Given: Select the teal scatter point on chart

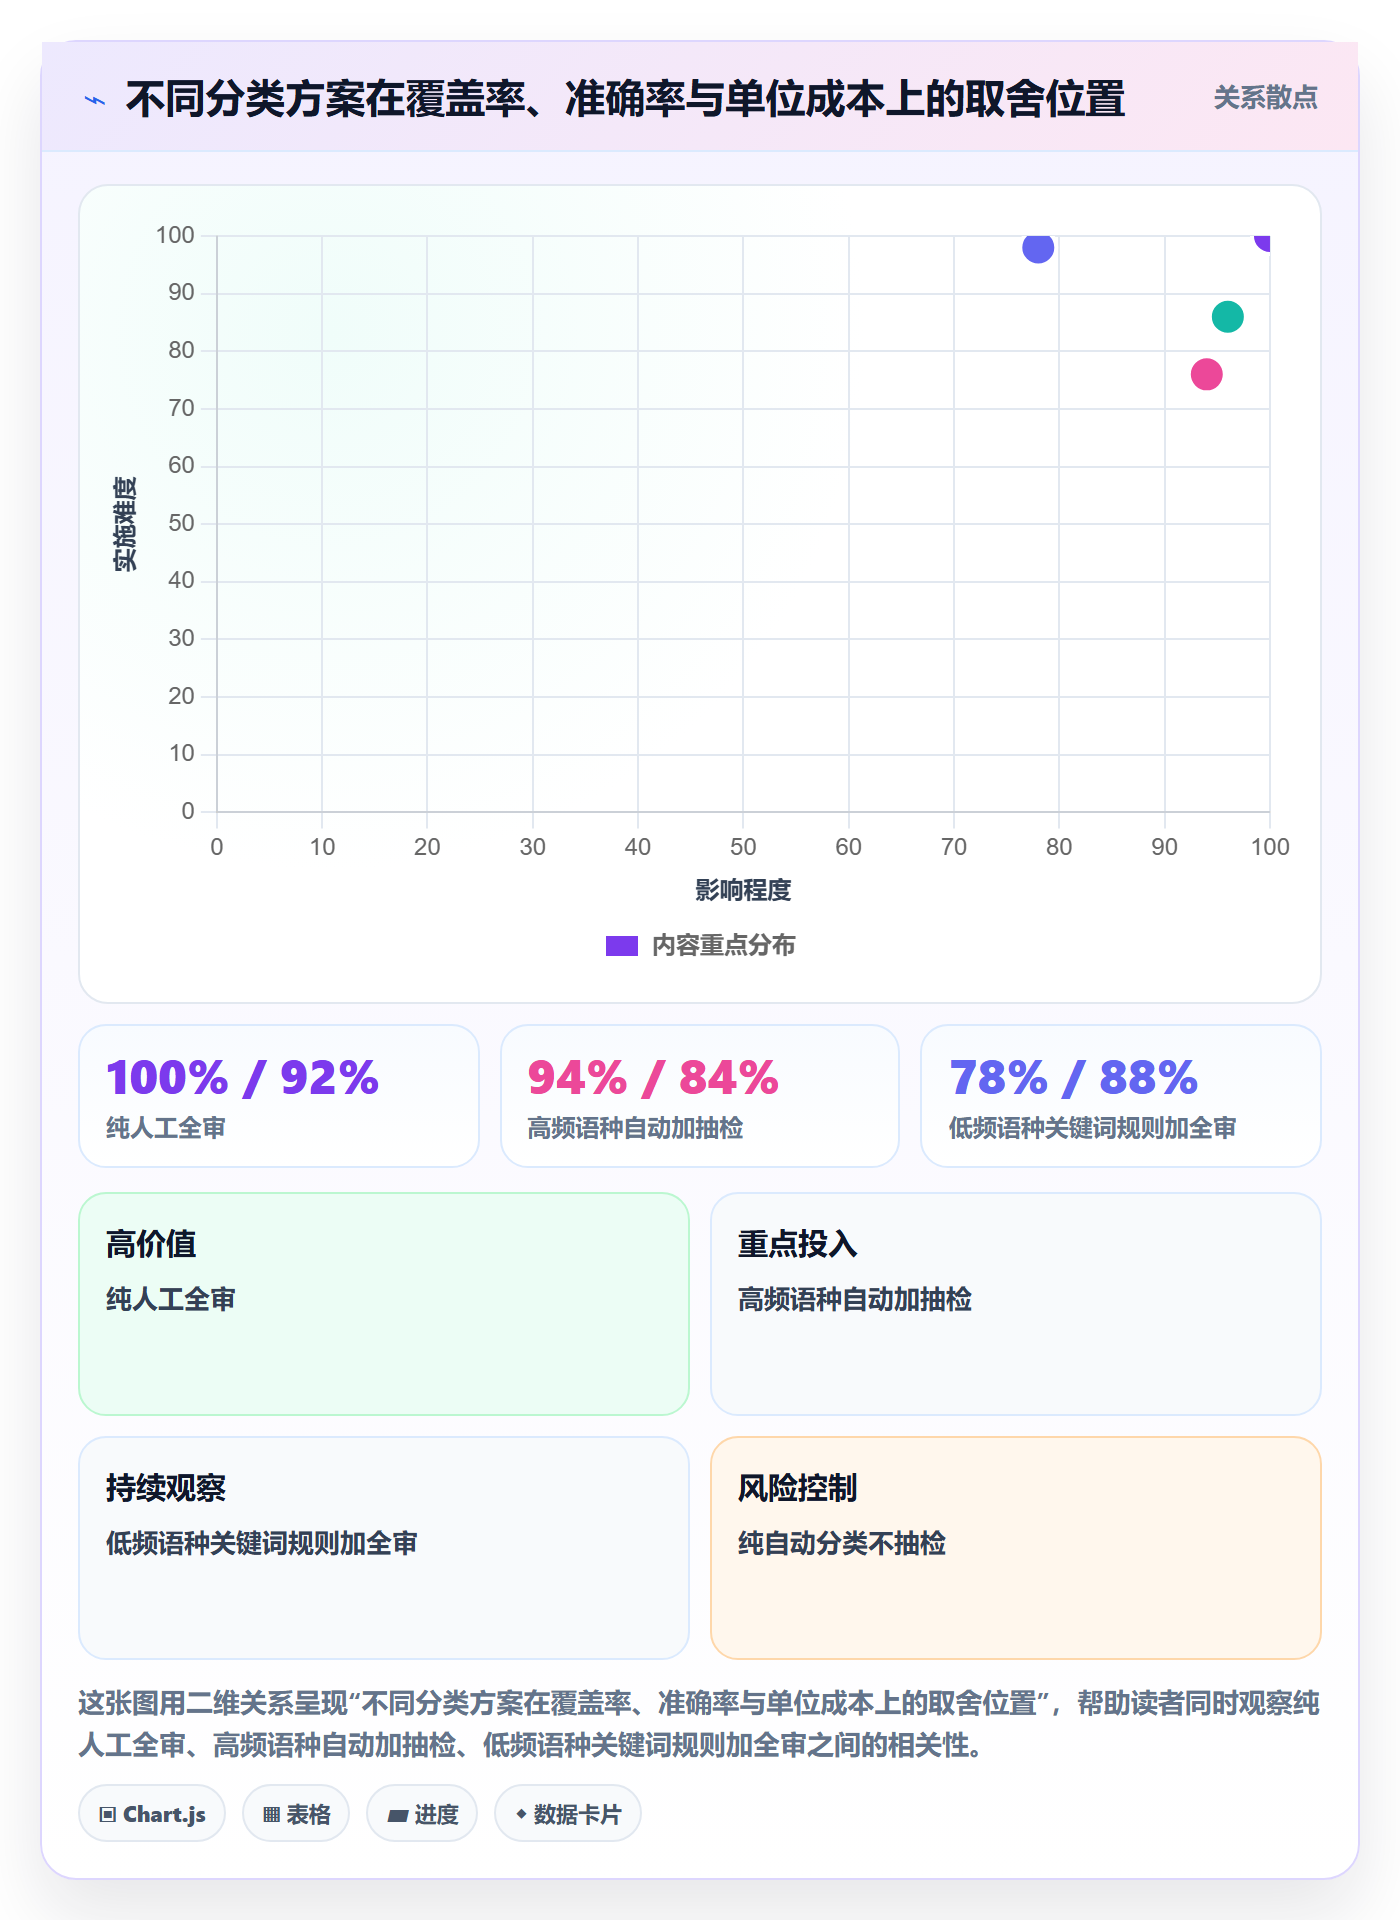Looking at the screenshot, I should [x=1227, y=317].
